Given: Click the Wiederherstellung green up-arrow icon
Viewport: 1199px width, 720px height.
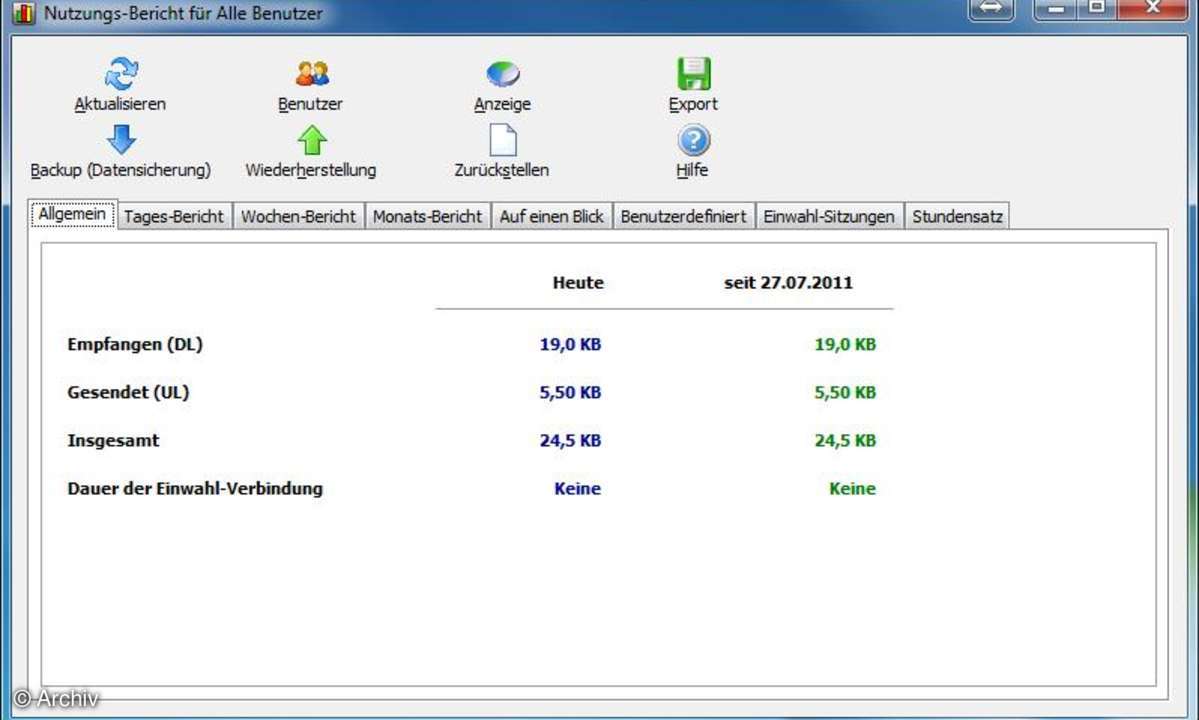Looking at the screenshot, I should pyautogui.click(x=312, y=140).
